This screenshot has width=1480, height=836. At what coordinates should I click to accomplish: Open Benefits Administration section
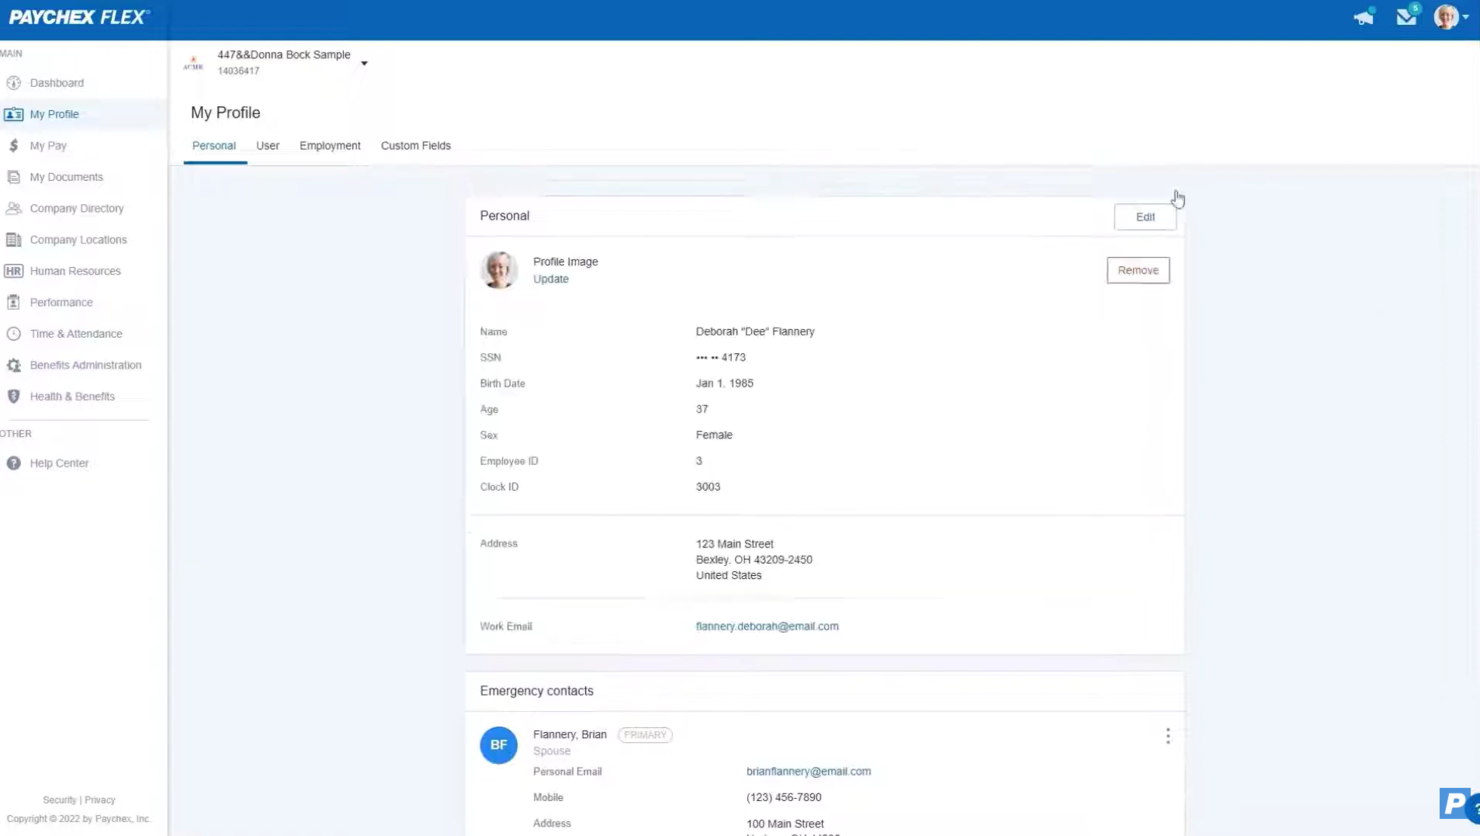coord(85,365)
